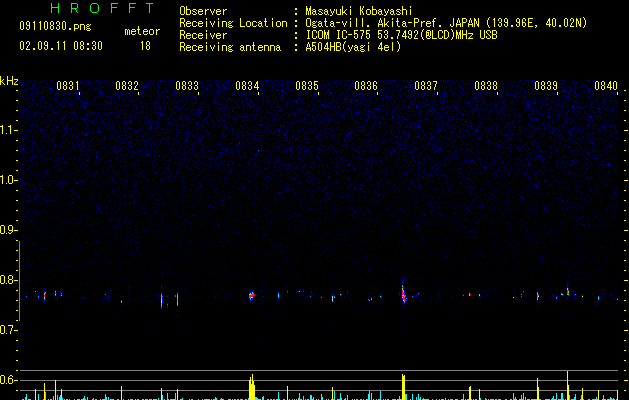
Task: Click the meteor count 18
Action: click(145, 46)
